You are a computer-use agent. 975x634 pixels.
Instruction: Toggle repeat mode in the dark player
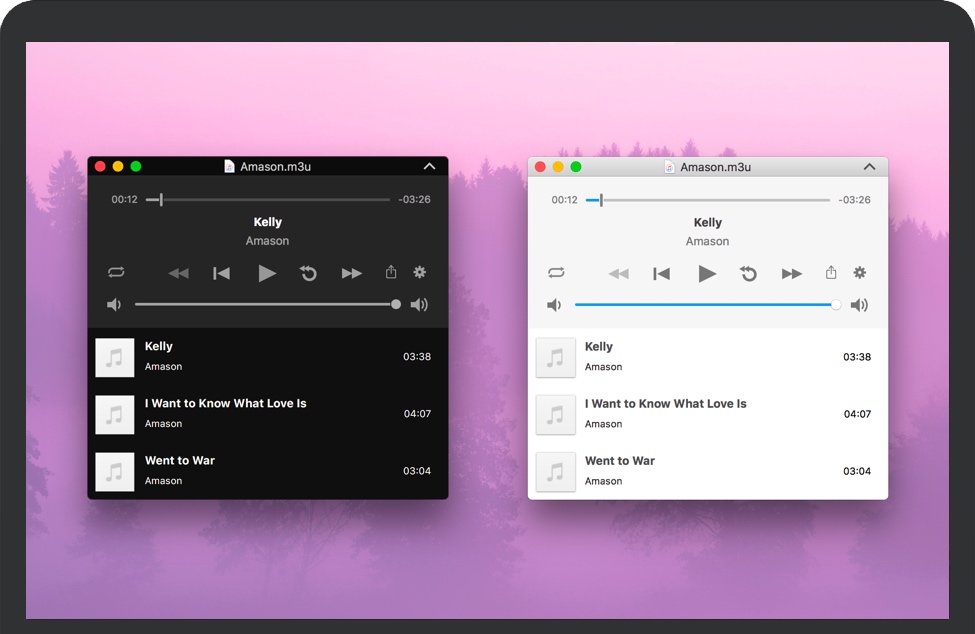(x=116, y=272)
